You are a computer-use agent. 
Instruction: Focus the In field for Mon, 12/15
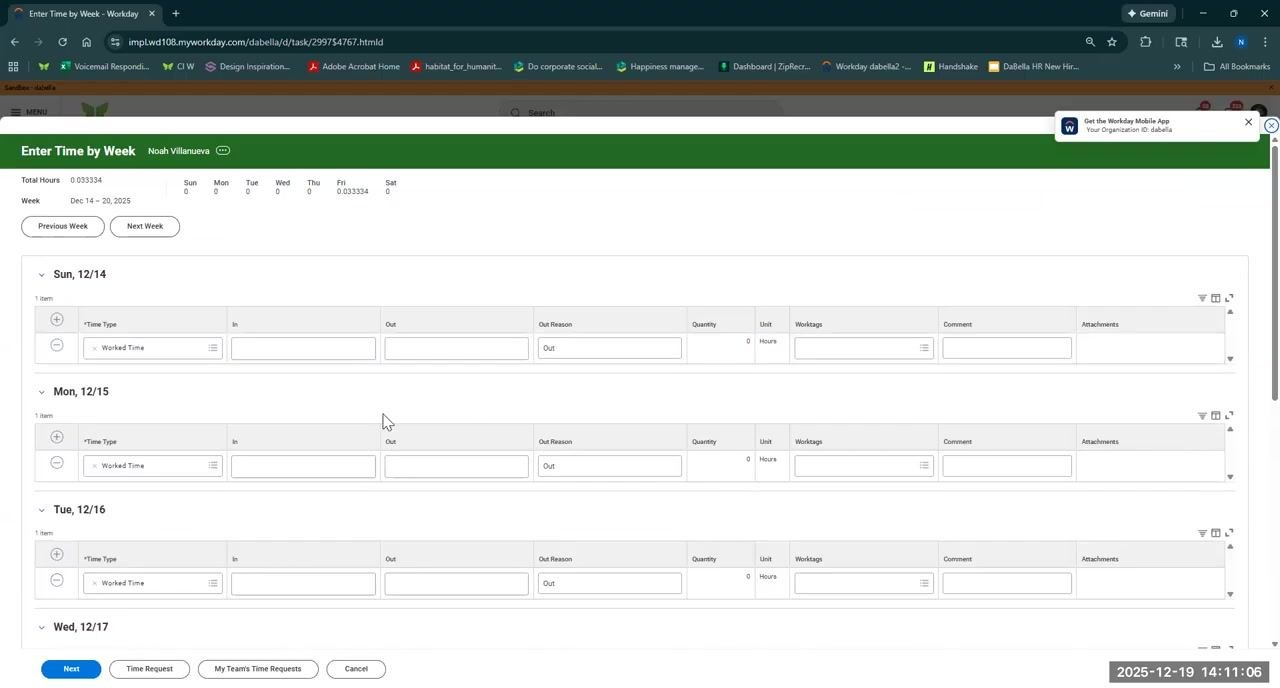point(303,466)
